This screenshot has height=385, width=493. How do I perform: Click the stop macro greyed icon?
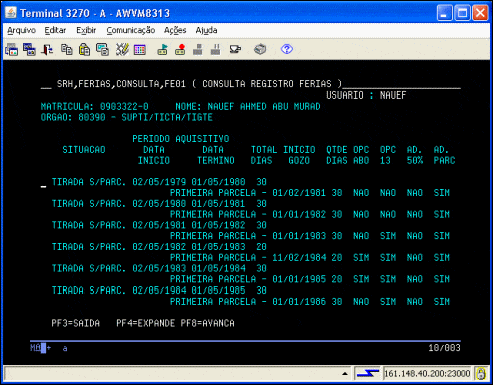pos(198,50)
